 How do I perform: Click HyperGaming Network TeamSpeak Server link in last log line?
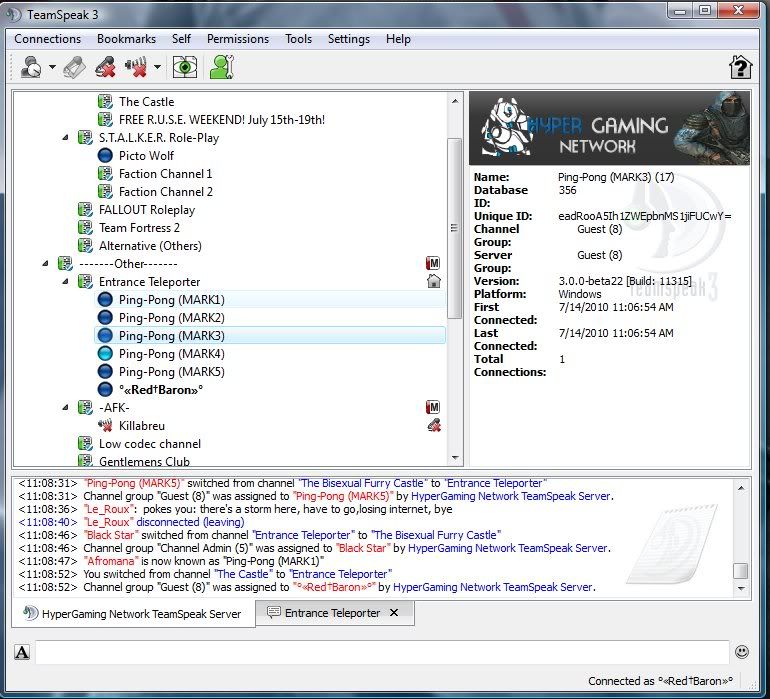pyautogui.click(x=494, y=587)
